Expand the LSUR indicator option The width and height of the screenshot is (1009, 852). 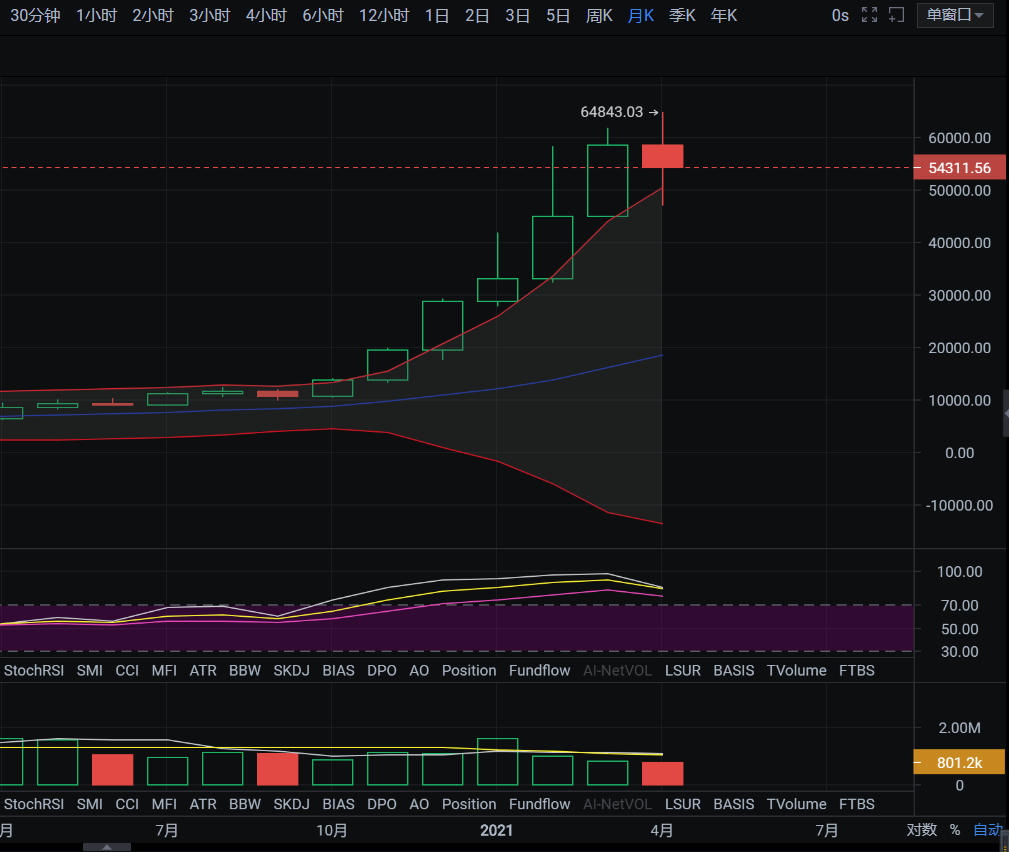[683, 670]
